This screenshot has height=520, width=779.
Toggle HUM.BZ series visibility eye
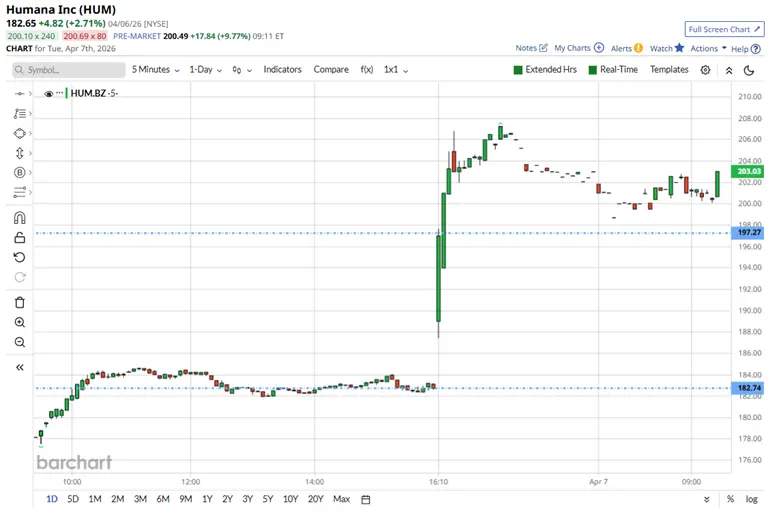(x=48, y=93)
